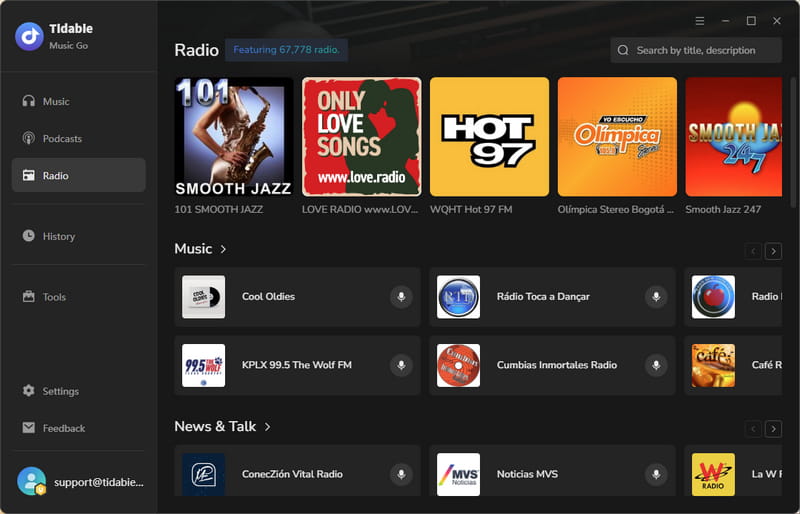Open the History sidebar item
The width and height of the screenshot is (800, 514).
[x=79, y=236]
